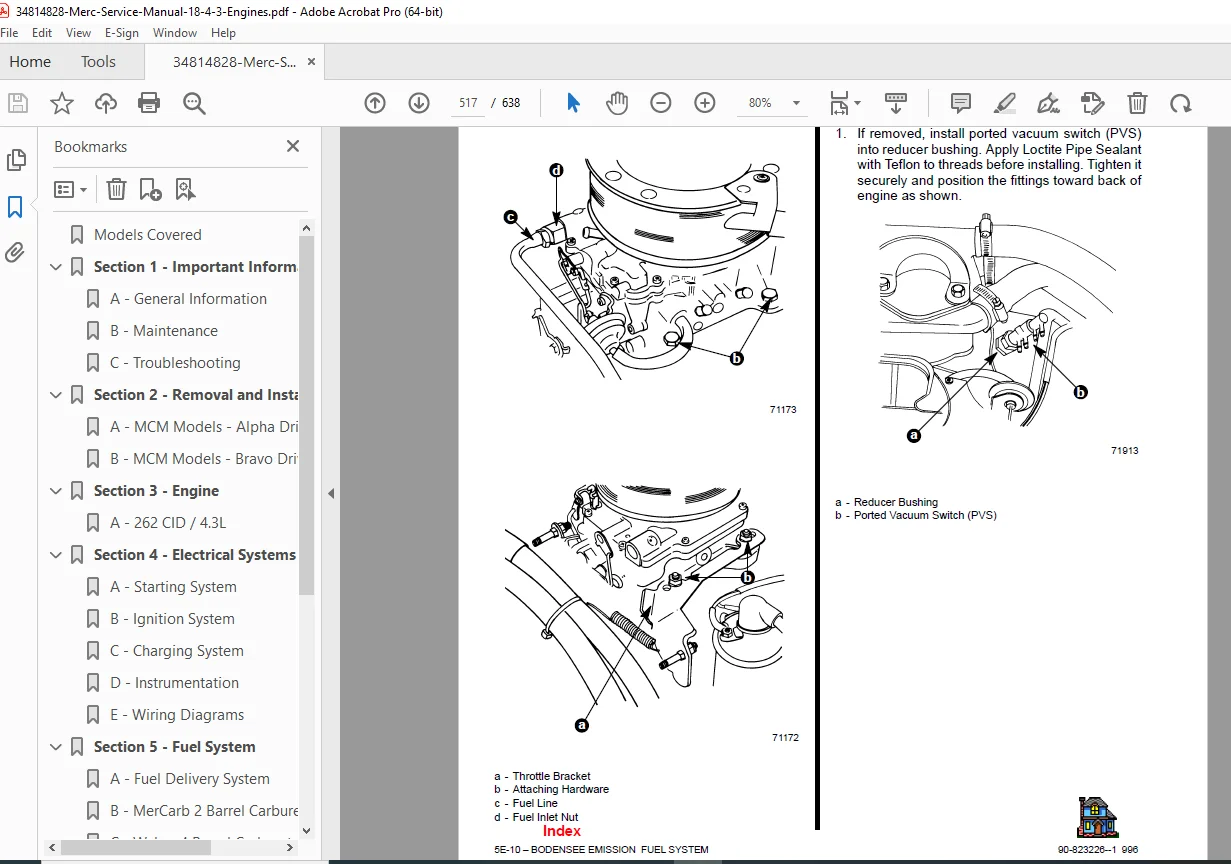Select the 34814828-Merc-S... document tab
Viewport: 1231px width, 864px height.
click(x=234, y=62)
